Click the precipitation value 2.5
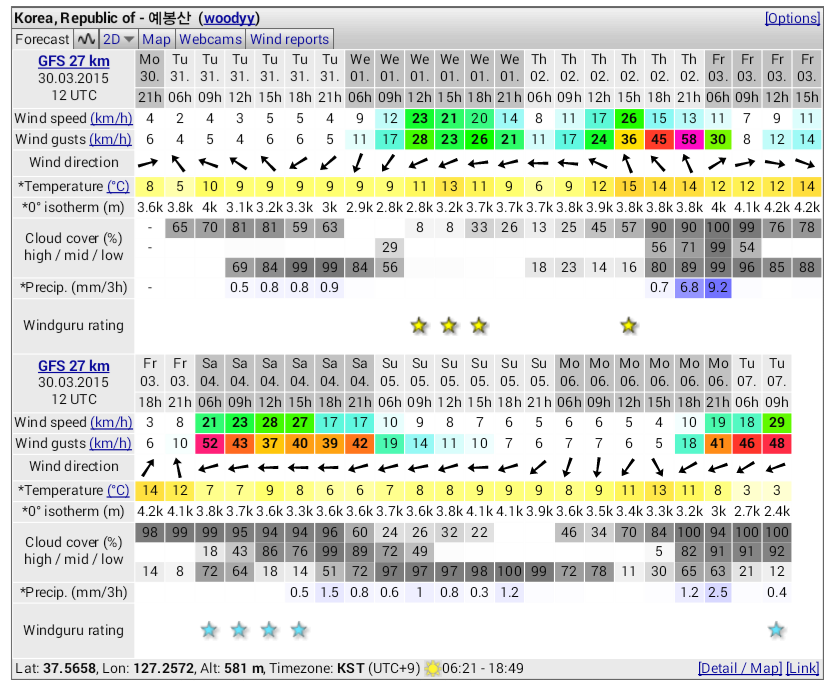835x695 pixels. [x=718, y=592]
